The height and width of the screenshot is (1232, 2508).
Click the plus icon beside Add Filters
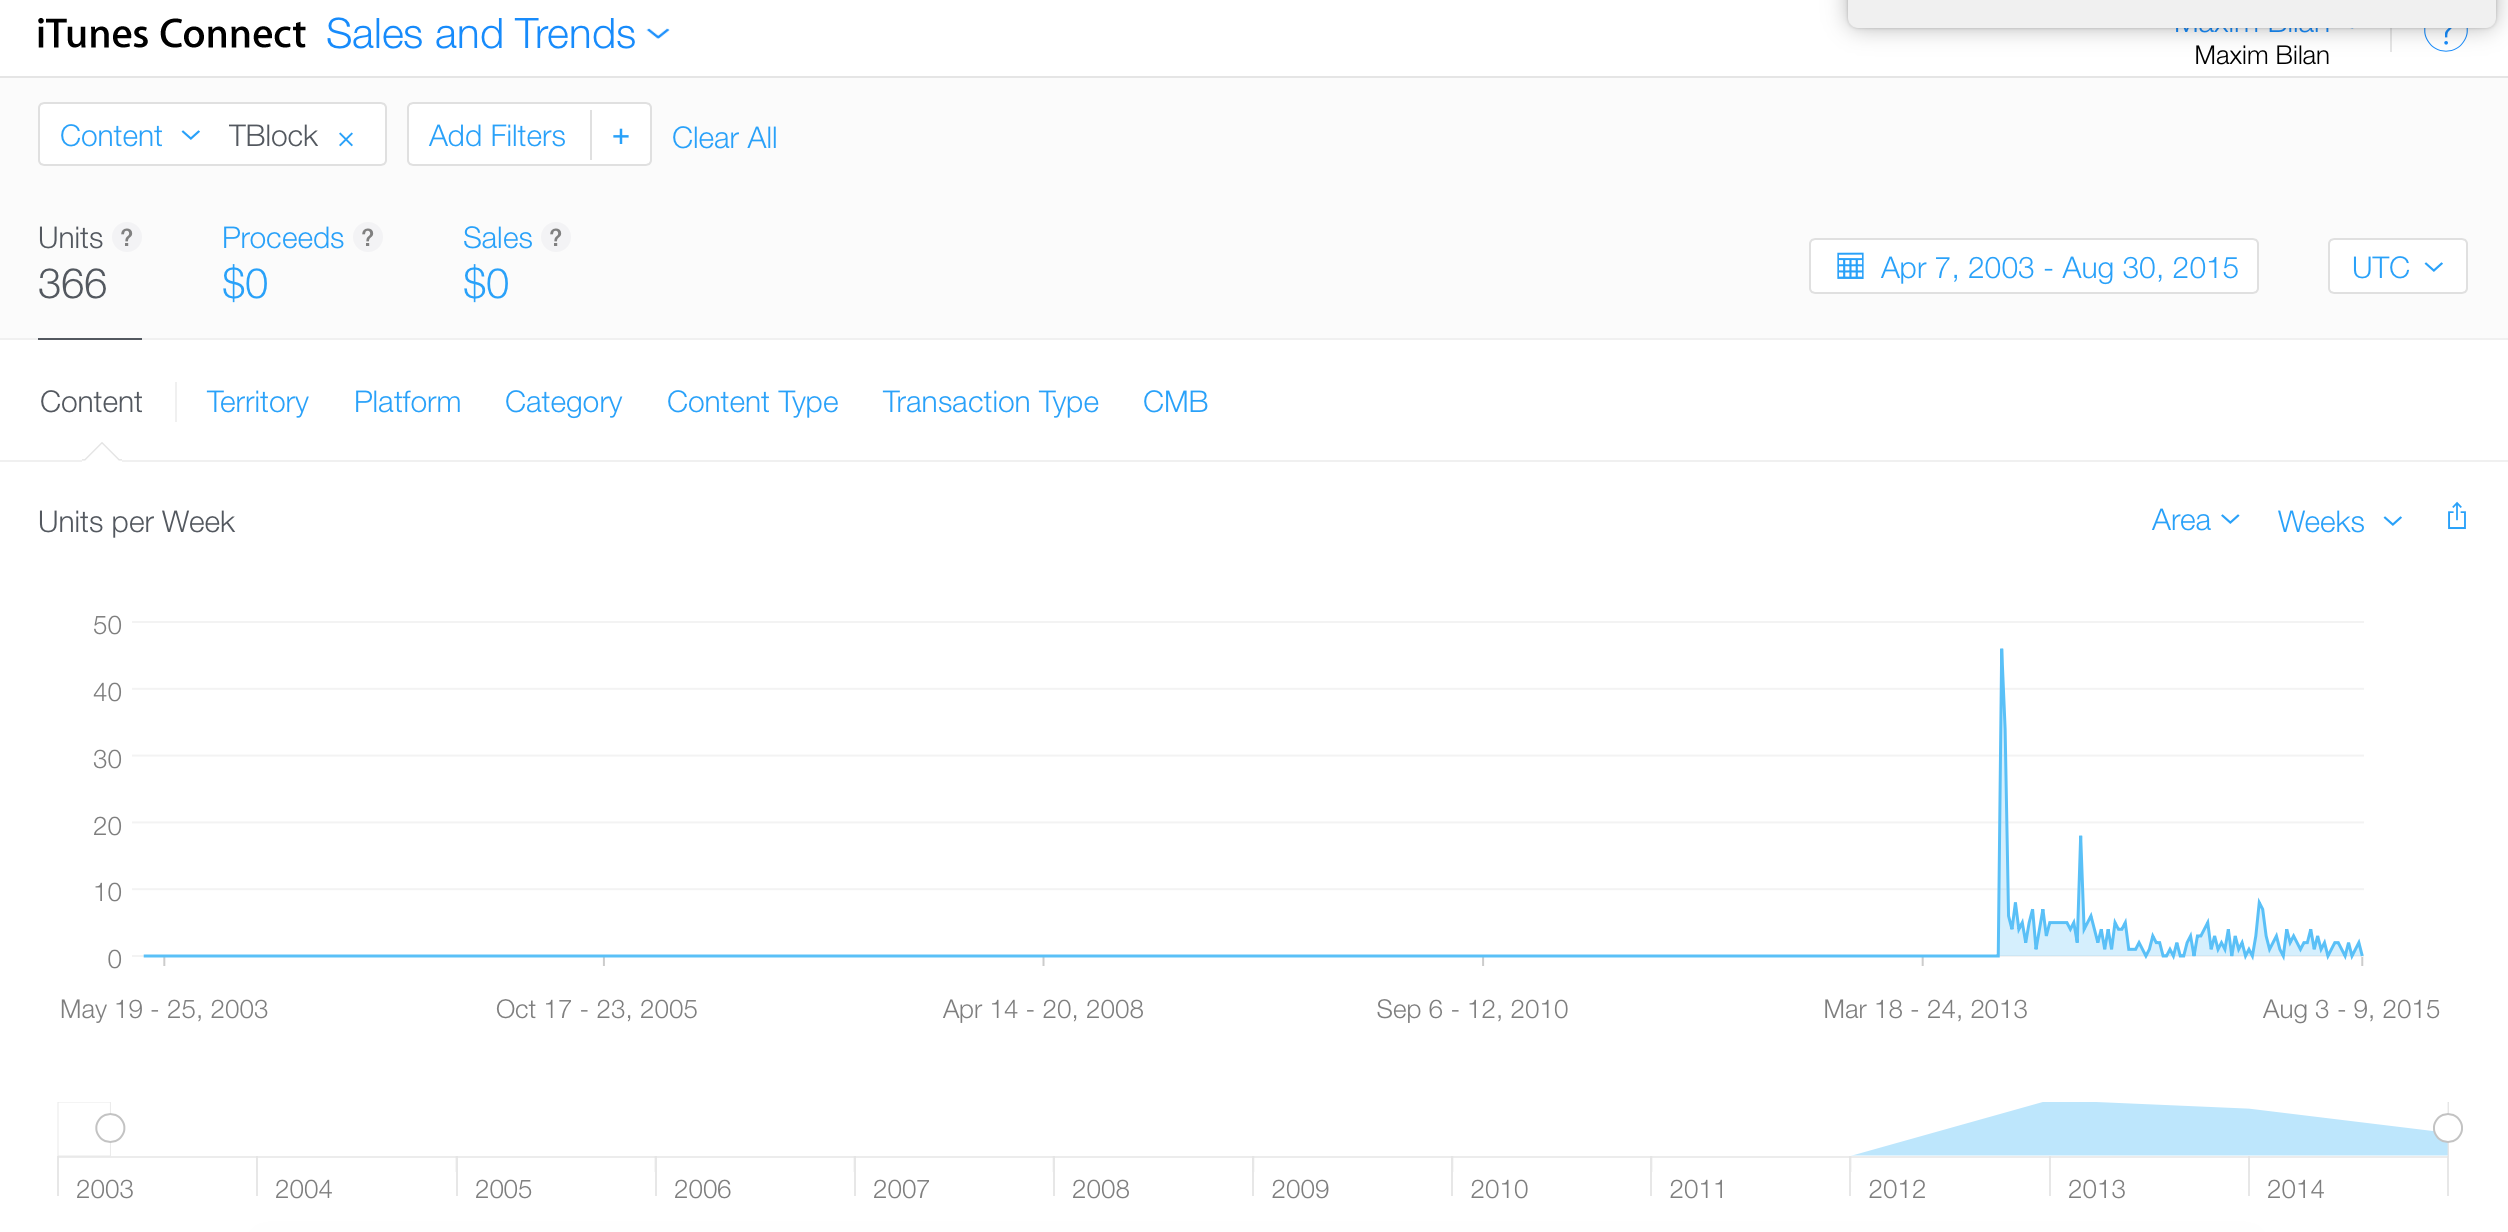pyautogui.click(x=621, y=136)
